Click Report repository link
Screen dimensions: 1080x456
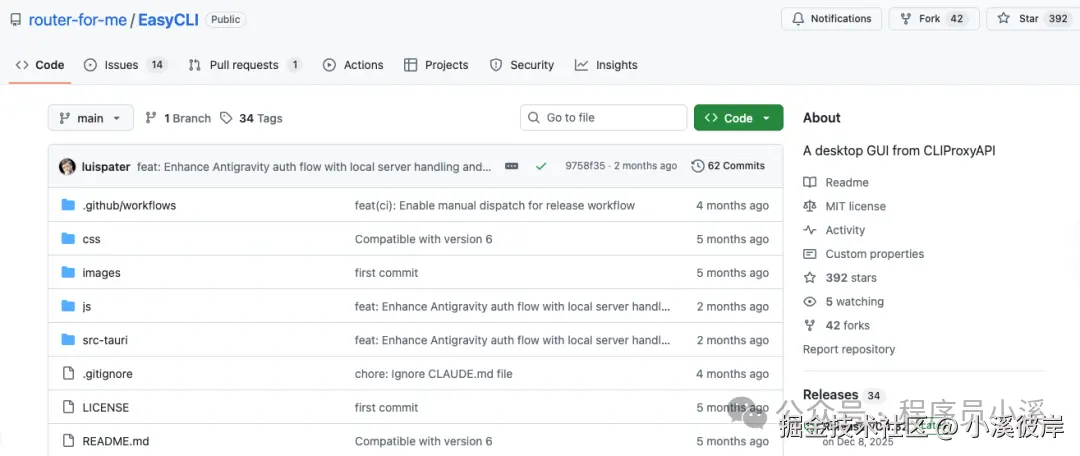[849, 349]
